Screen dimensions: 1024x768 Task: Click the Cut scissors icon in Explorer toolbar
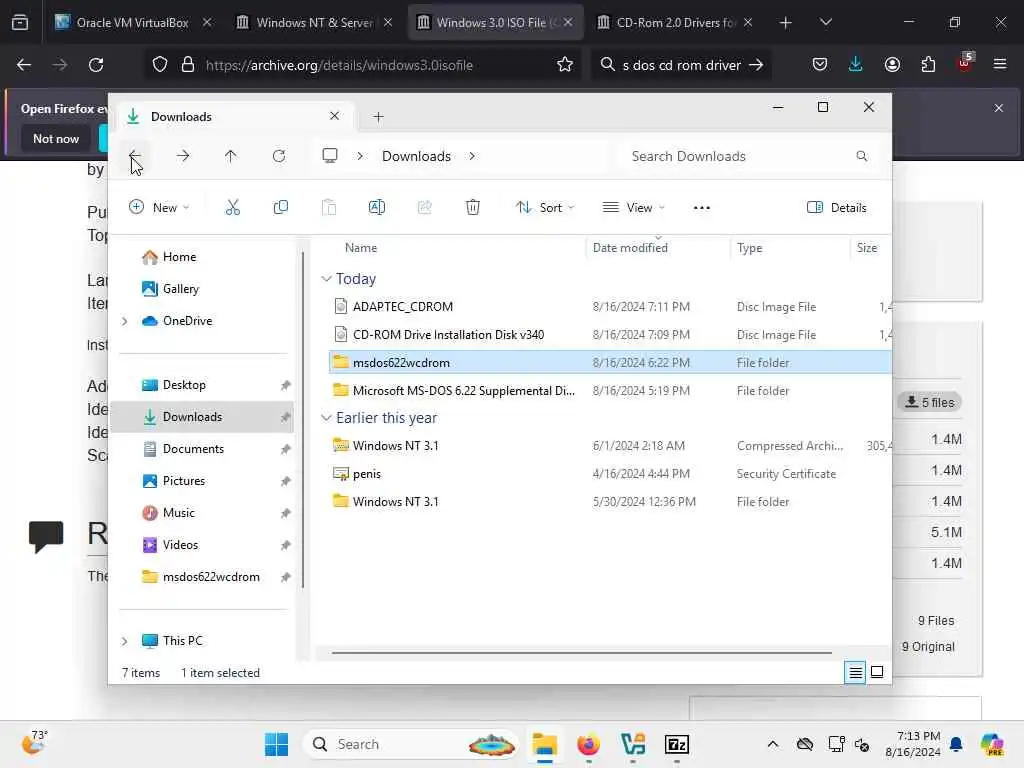232,208
